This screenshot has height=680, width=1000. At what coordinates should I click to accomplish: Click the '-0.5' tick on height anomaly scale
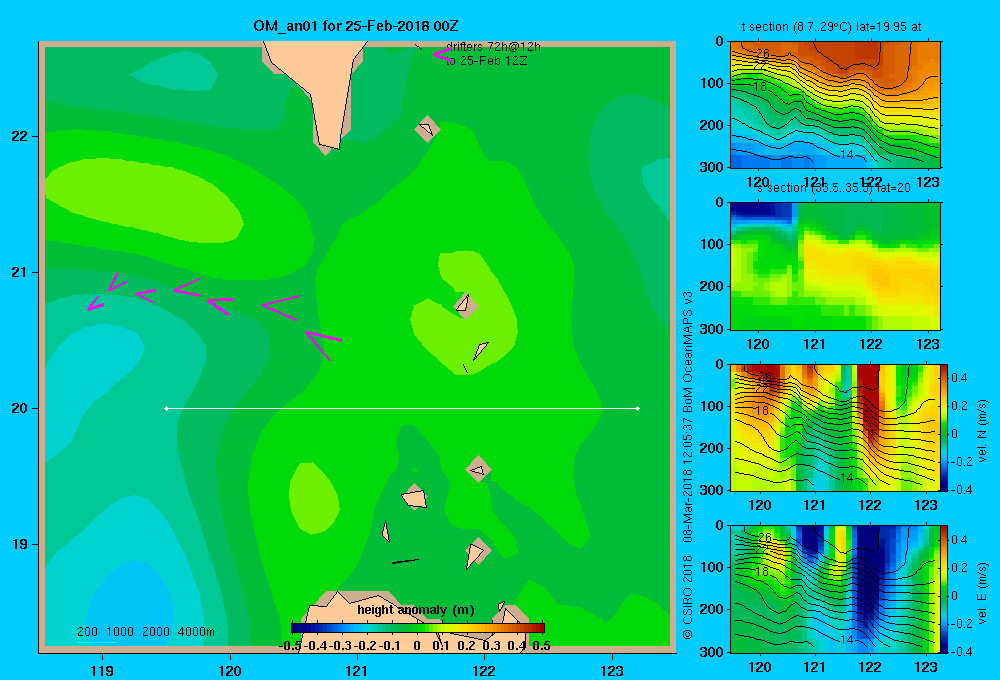pyautogui.click(x=290, y=646)
